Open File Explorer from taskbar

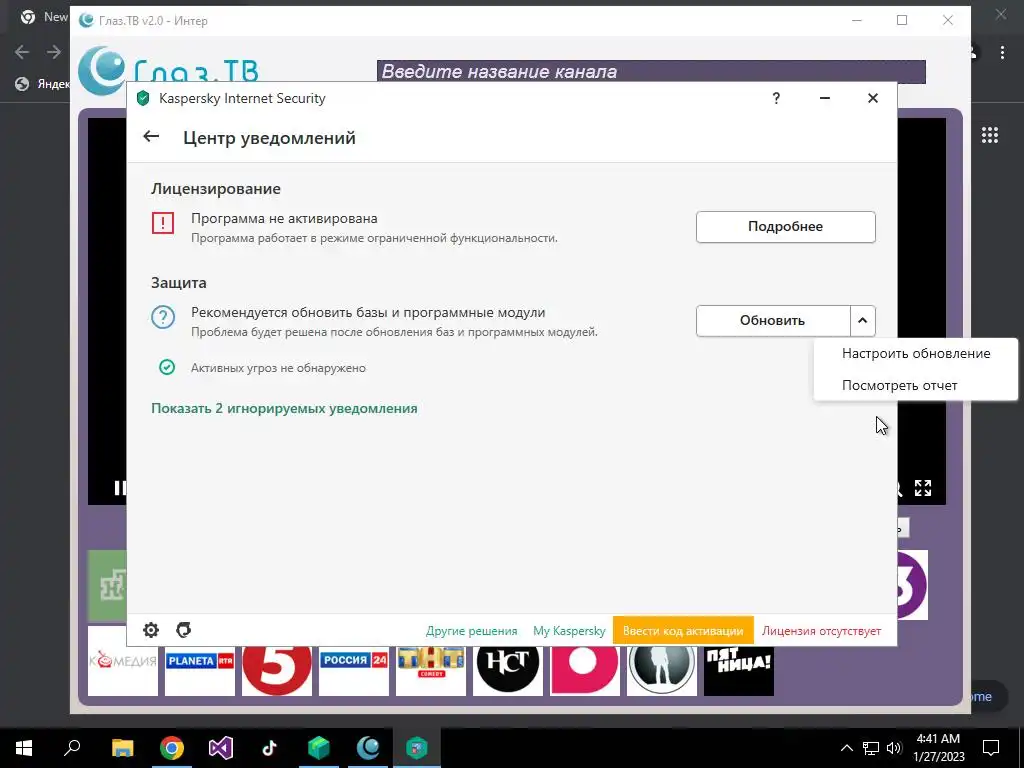(122, 748)
